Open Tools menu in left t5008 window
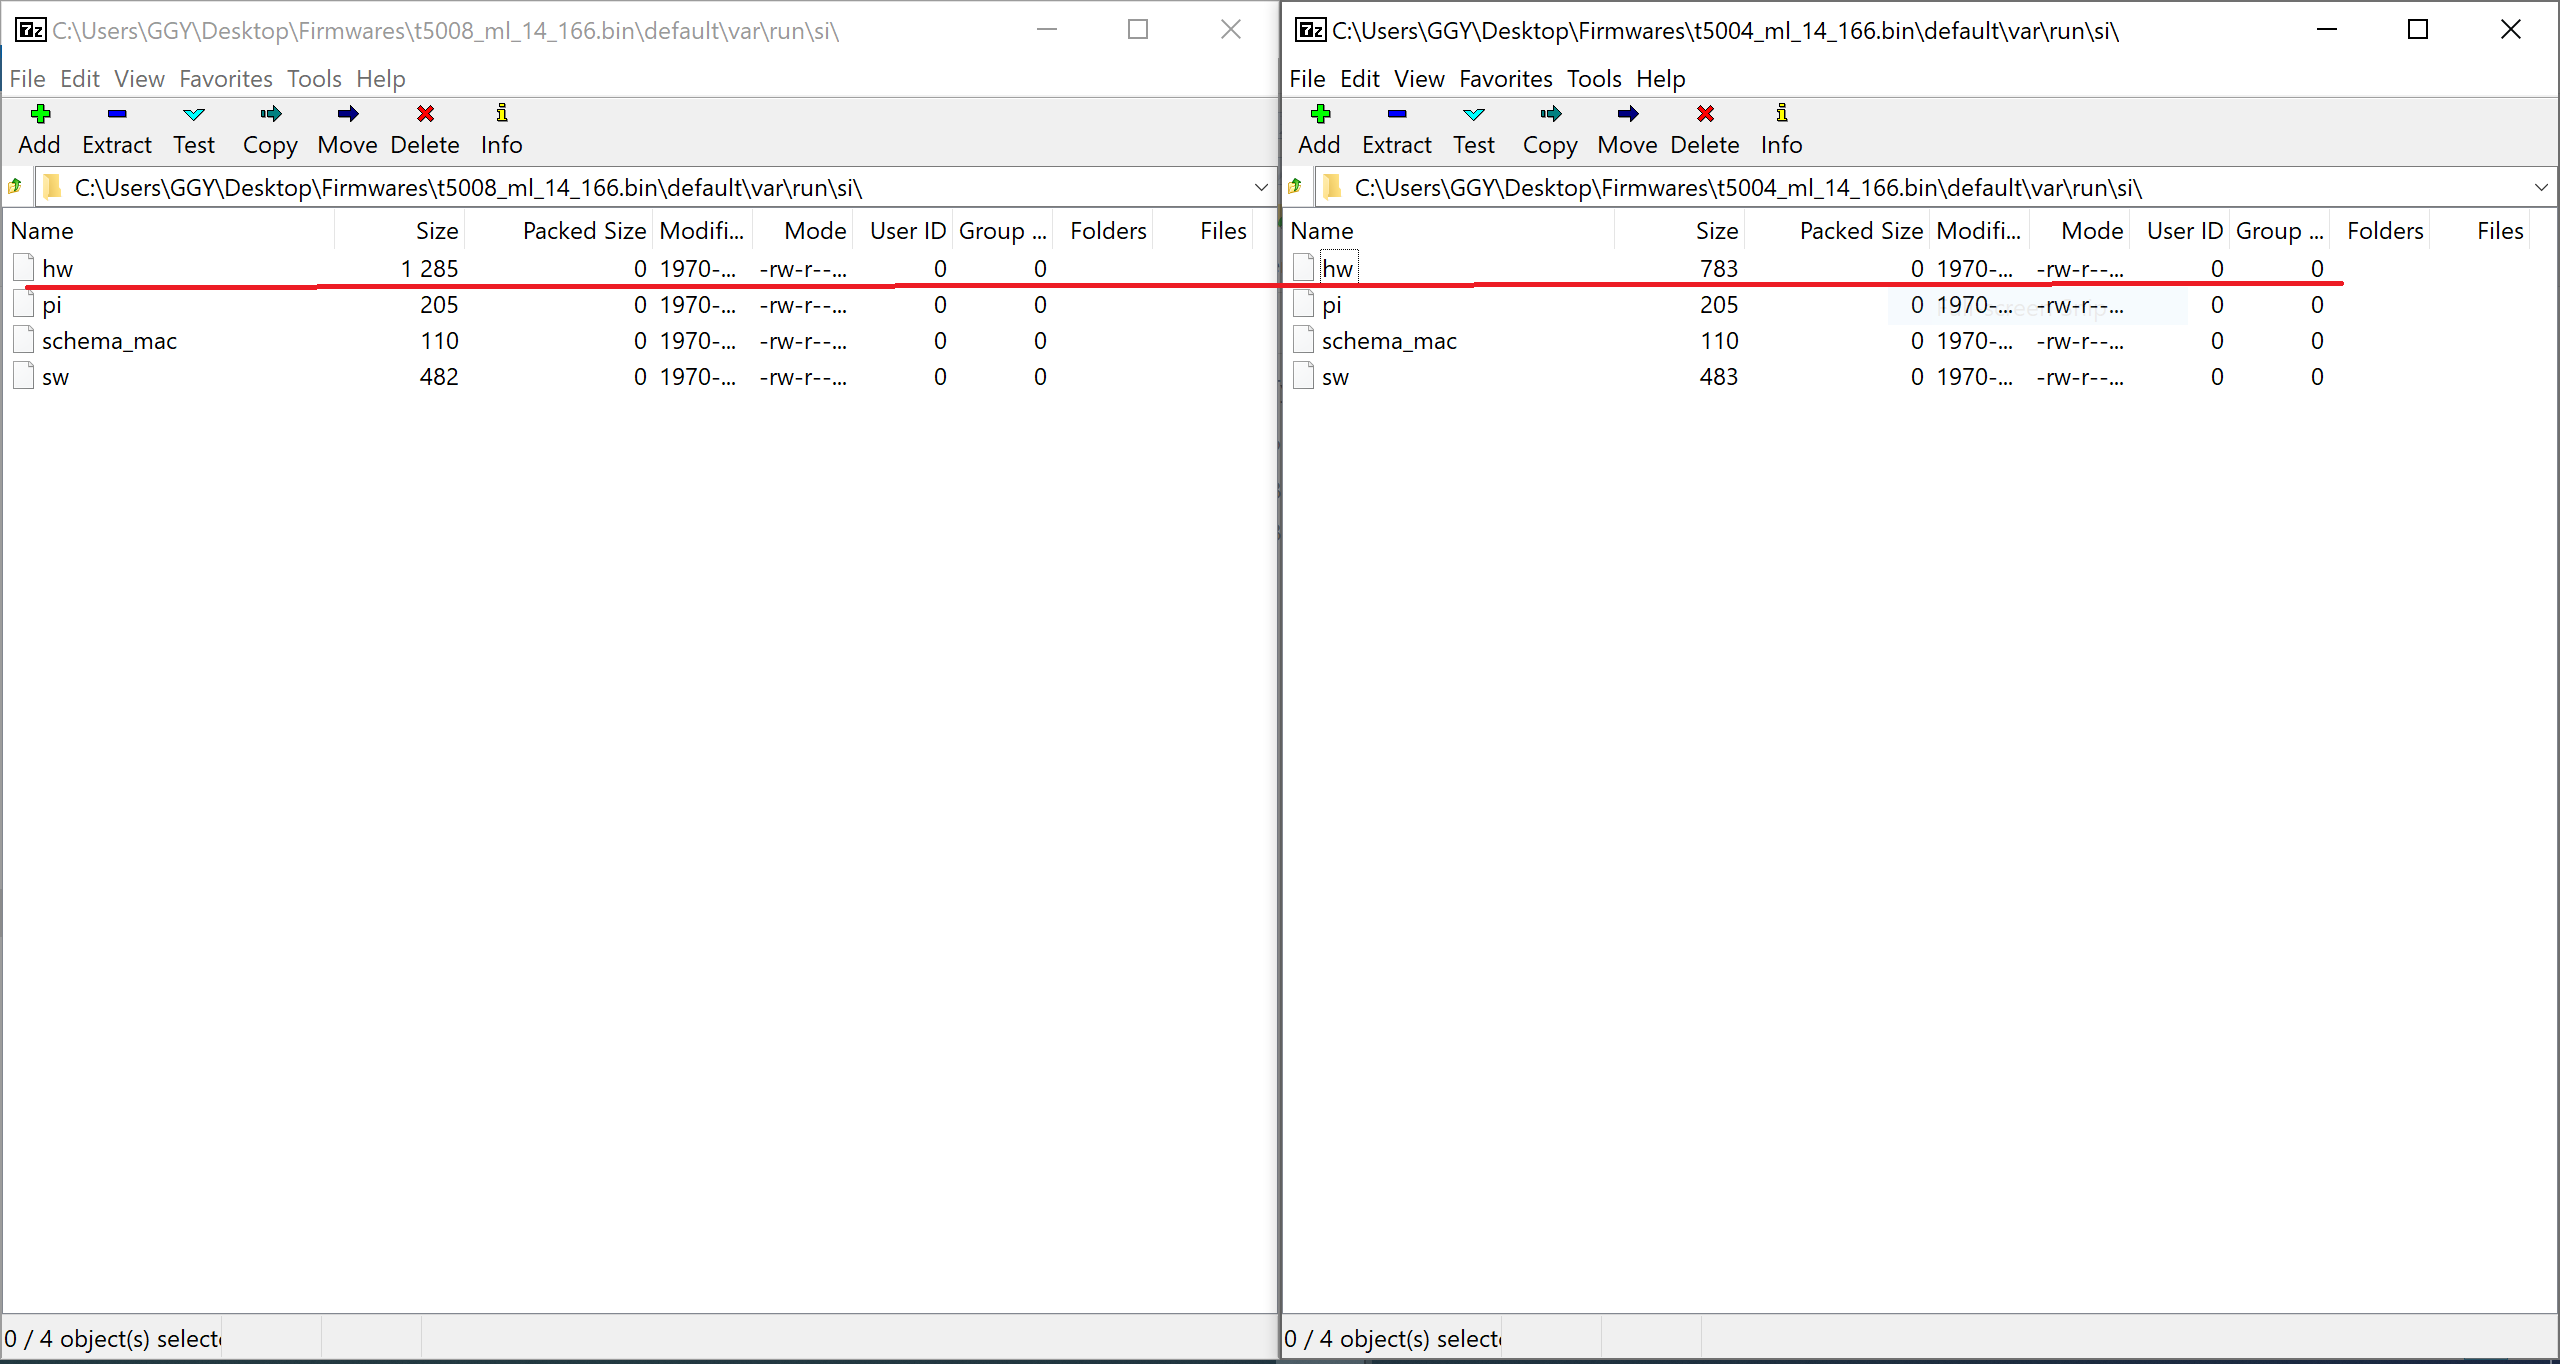Viewport: 2560px width, 1364px height. pos(314,79)
